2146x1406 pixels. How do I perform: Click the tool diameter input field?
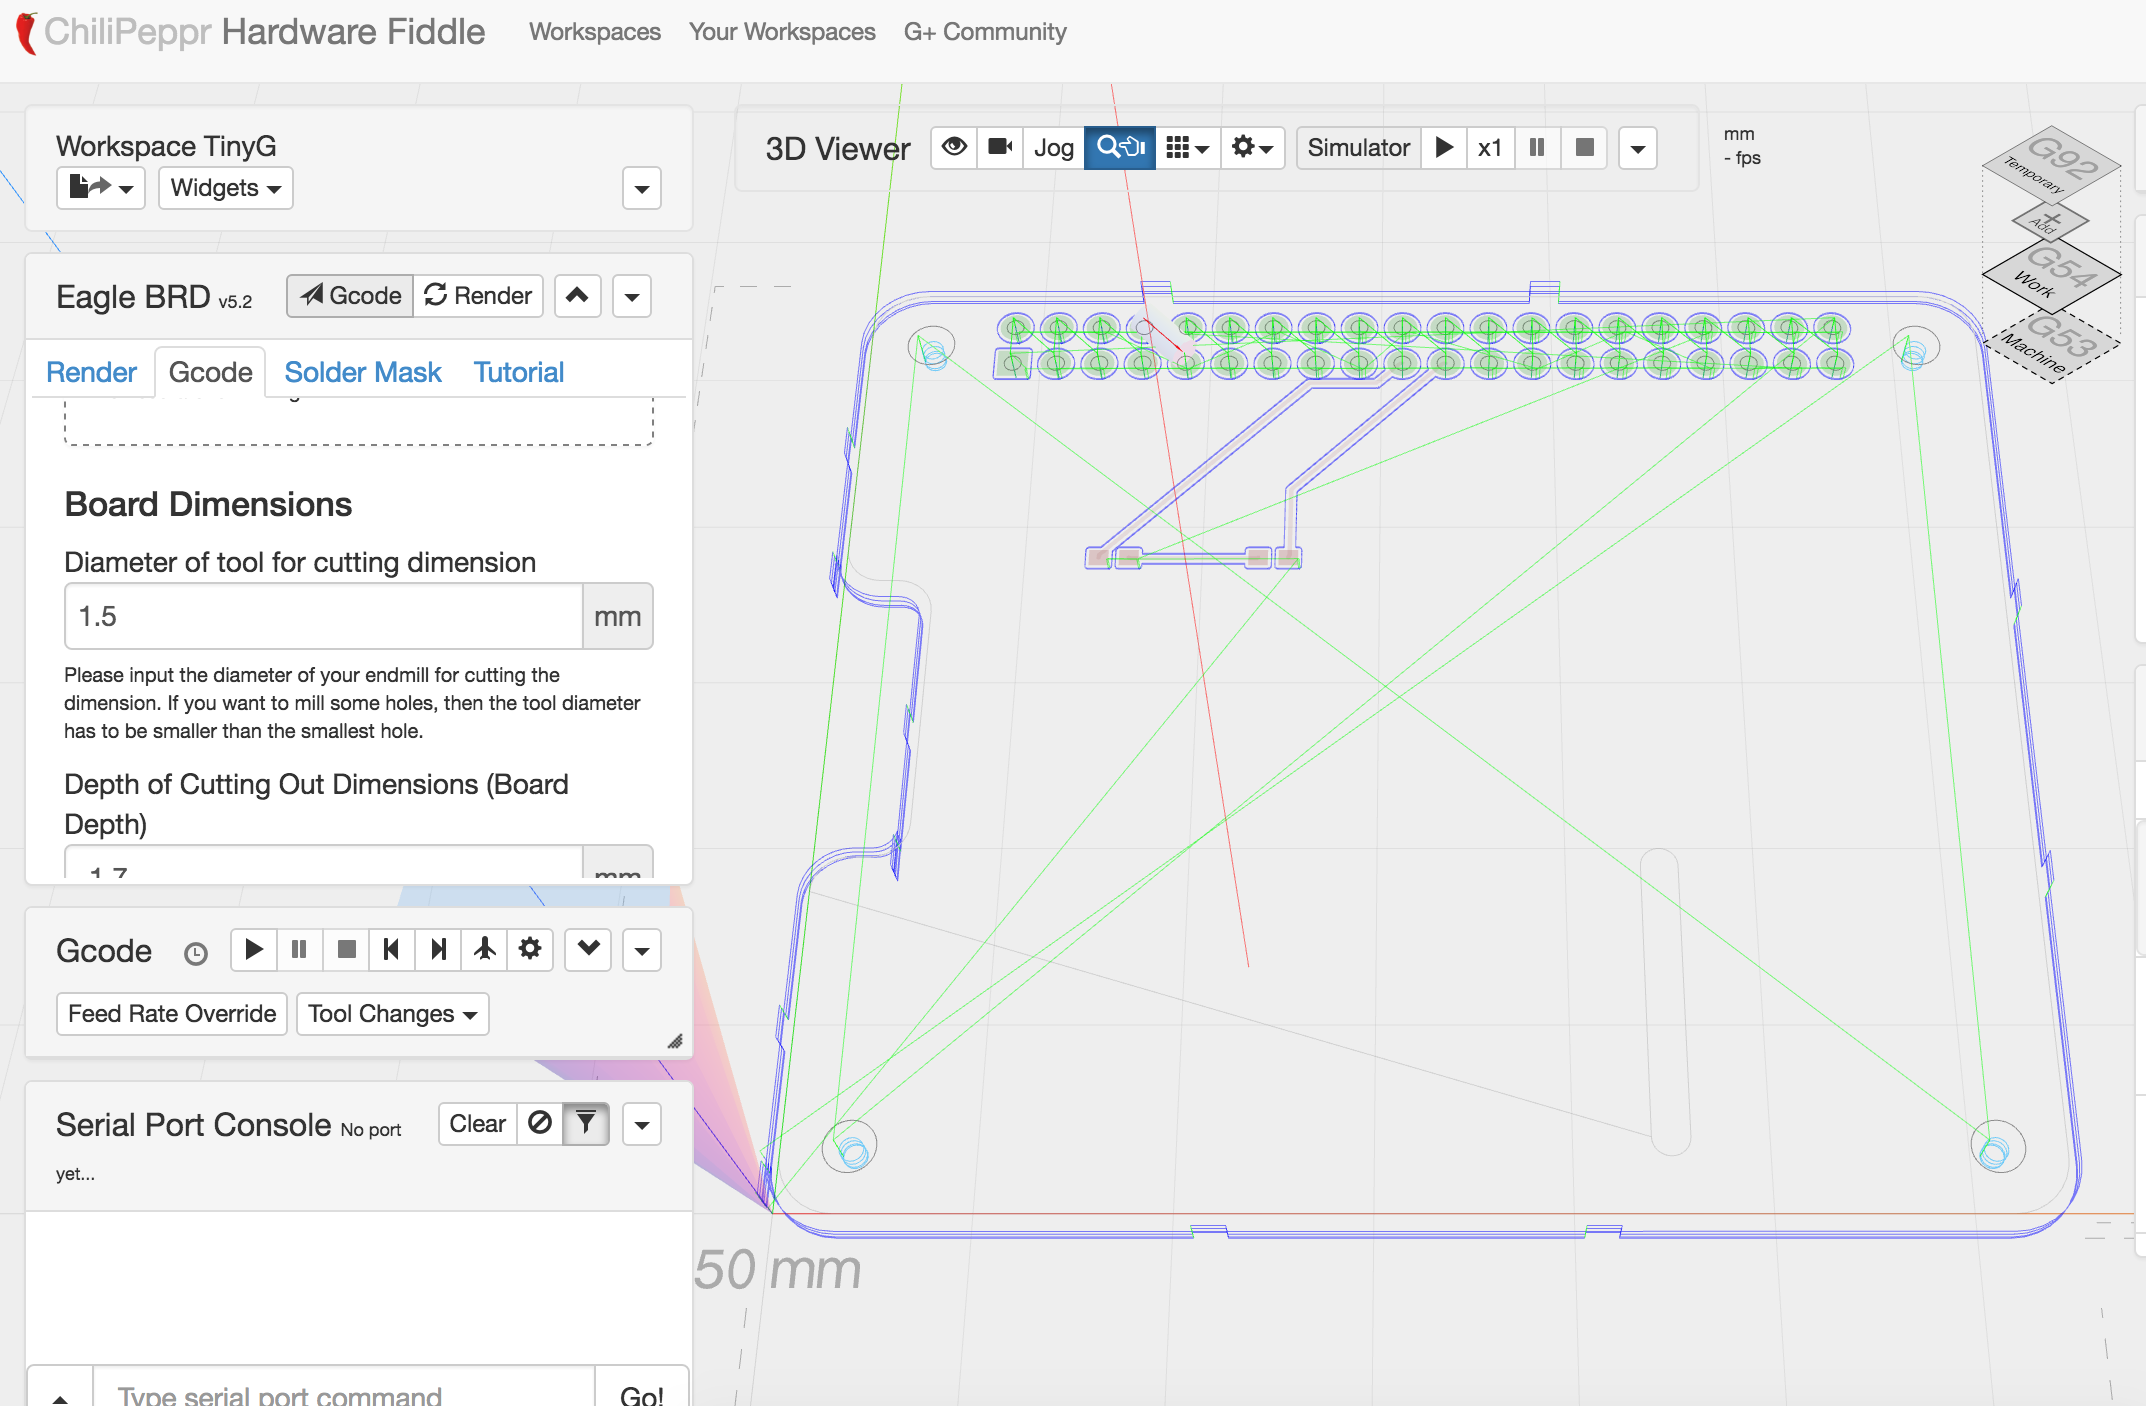[324, 616]
